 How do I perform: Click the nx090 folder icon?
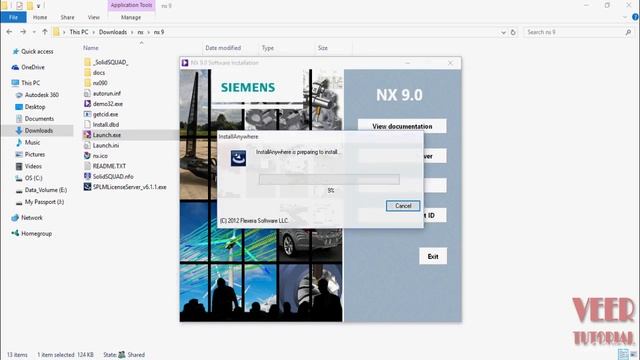click(87, 83)
